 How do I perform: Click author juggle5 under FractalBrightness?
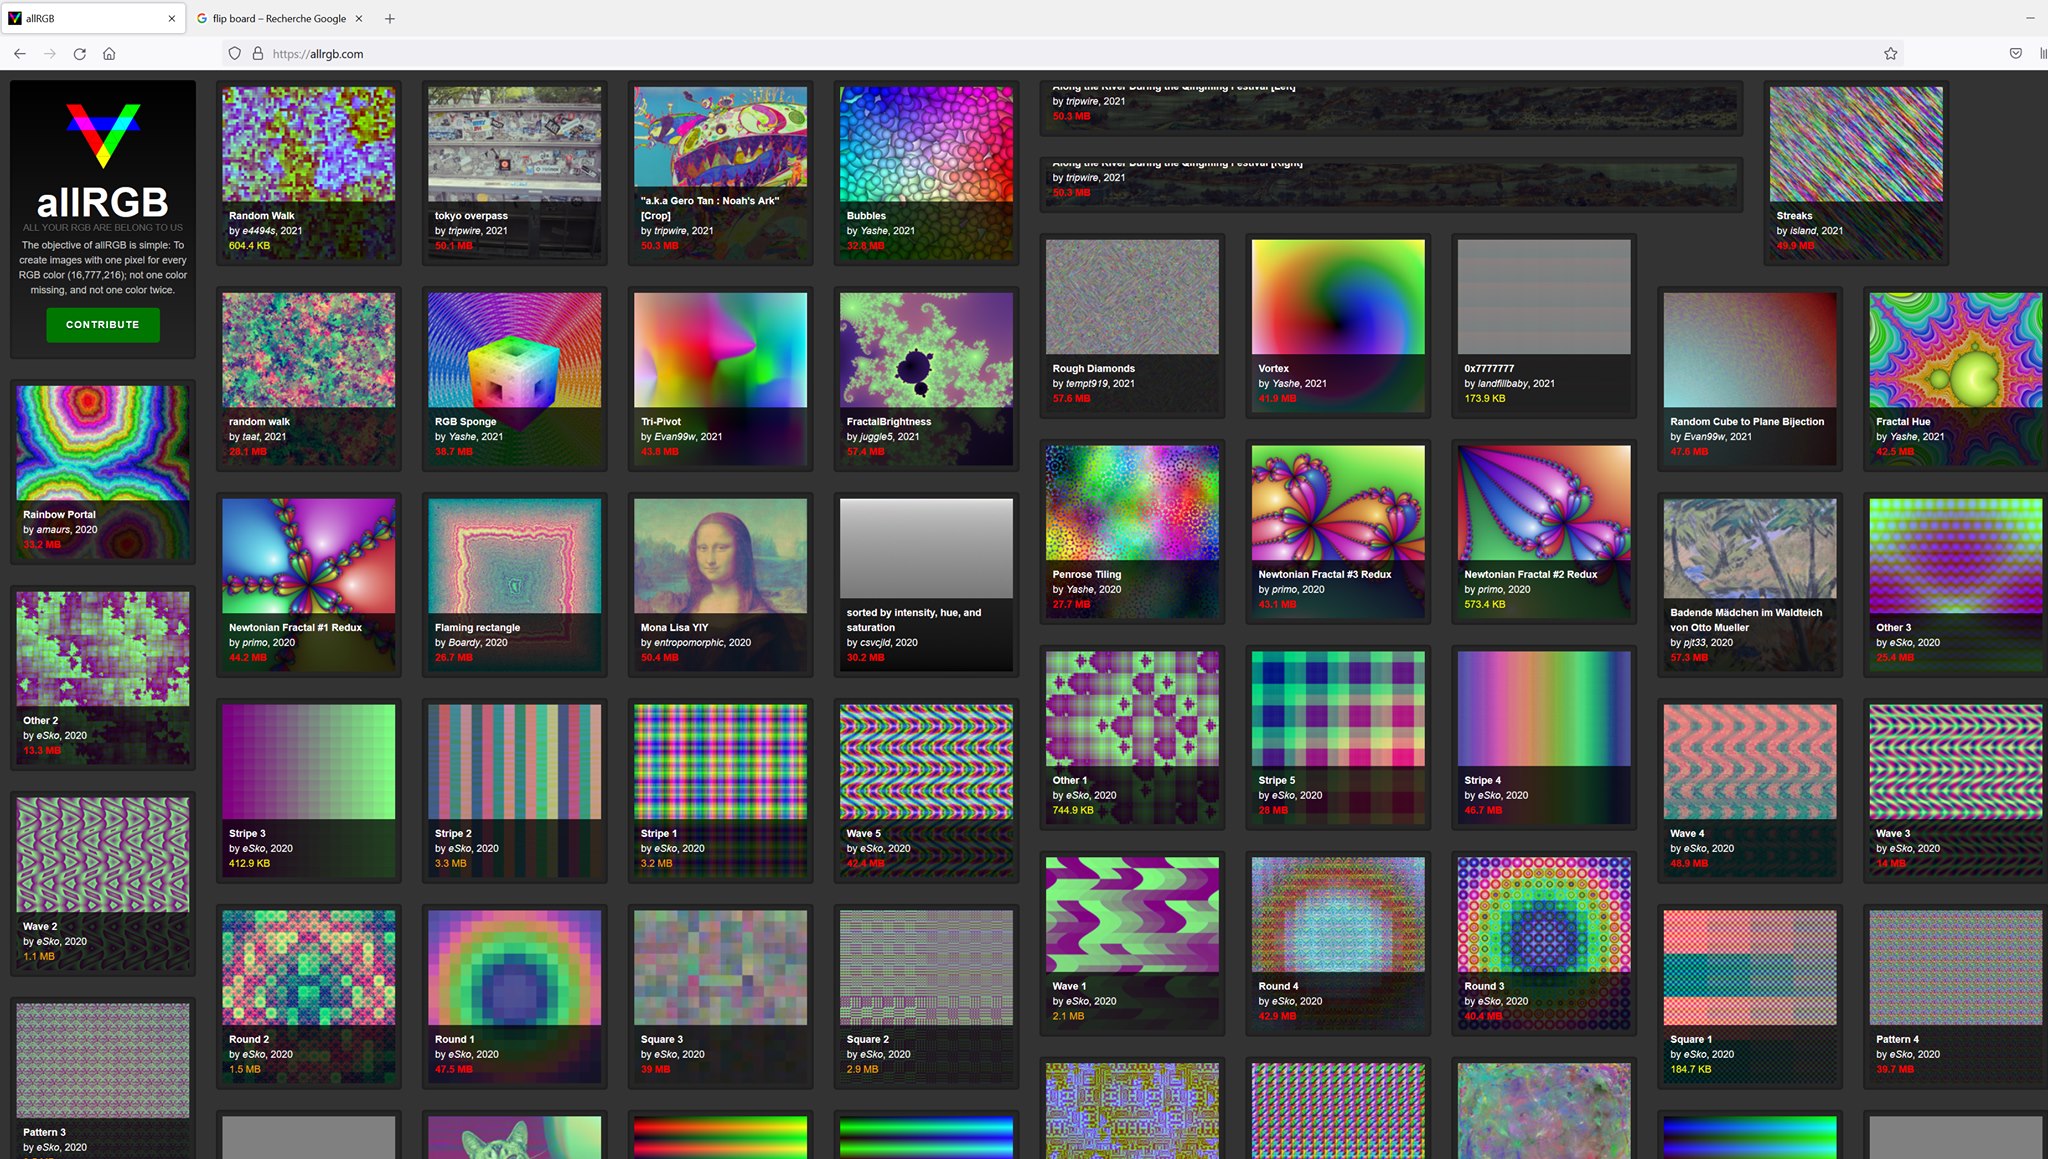[x=876, y=437]
